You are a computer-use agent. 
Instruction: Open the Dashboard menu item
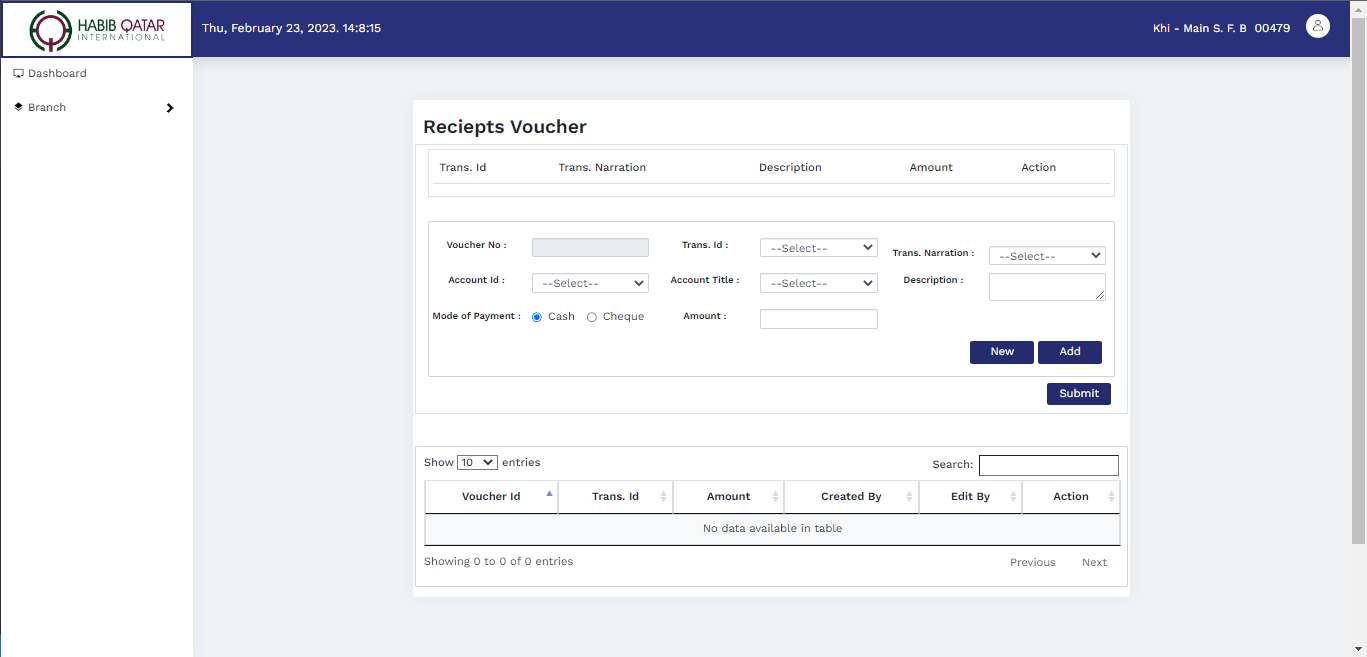tap(57, 73)
